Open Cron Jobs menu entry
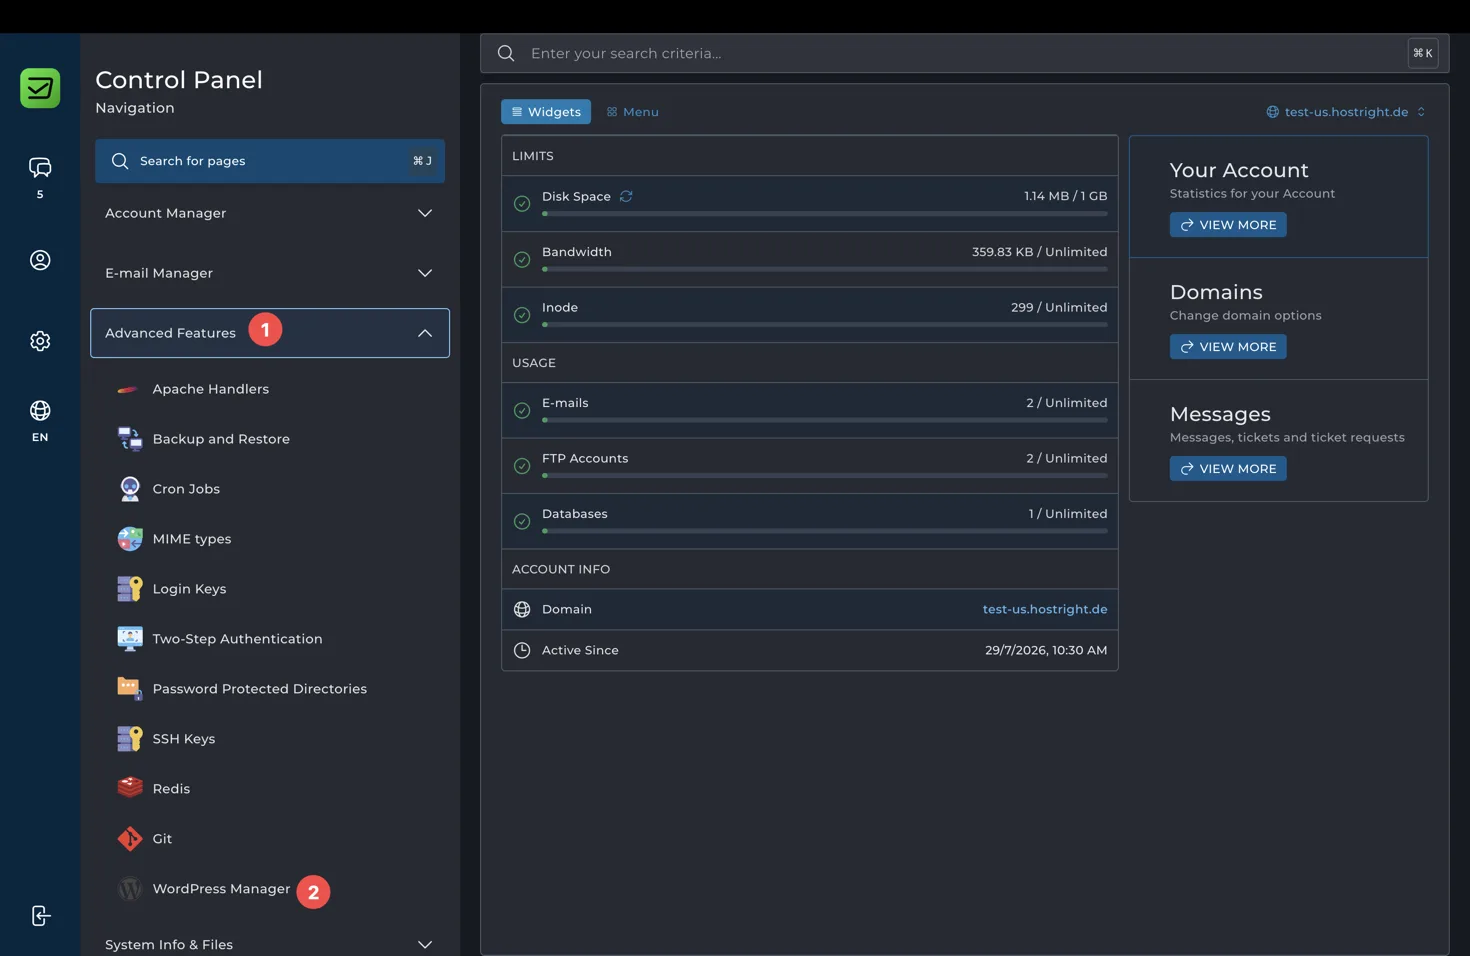This screenshot has width=1470, height=956. (186, 489)
